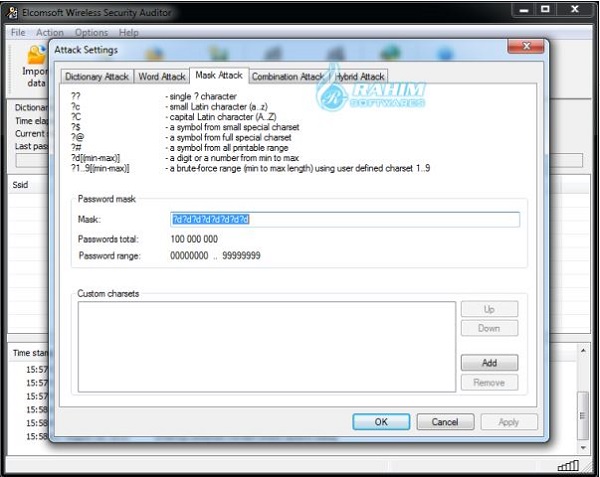This screenshot has height=477, width=600.
Task: Switch to the Combination Attack tab
Action: click(x=288, y=77)
